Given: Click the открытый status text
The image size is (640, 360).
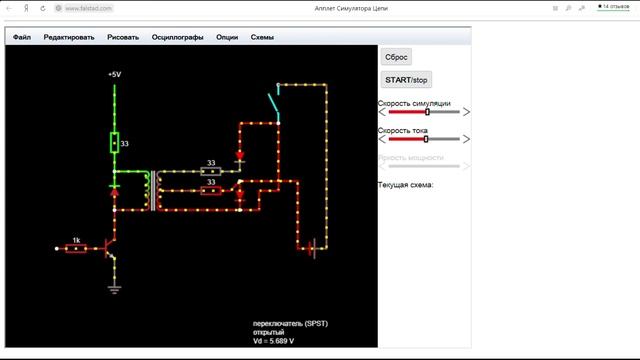Looking at the screenshot, I should pyautogui.click(x=268, y=332).
